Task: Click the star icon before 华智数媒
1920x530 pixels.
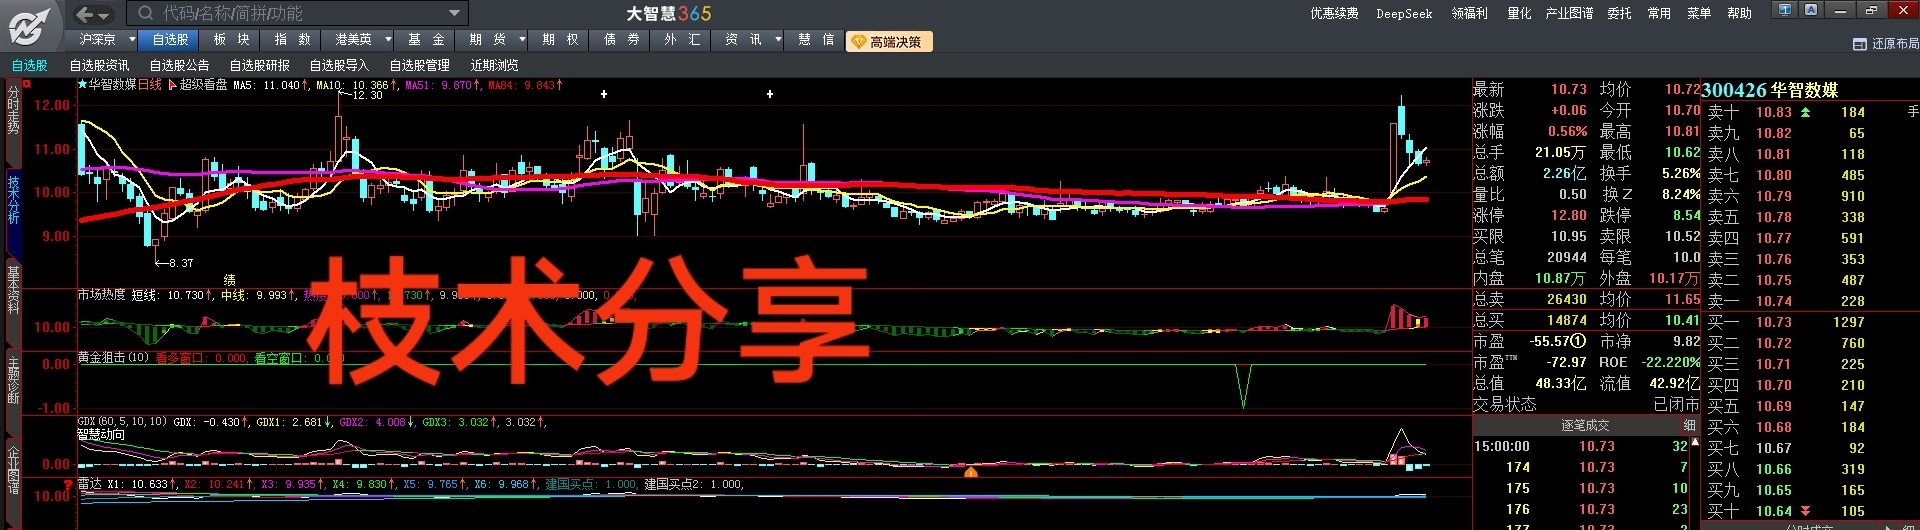Action: pos(82,85)
